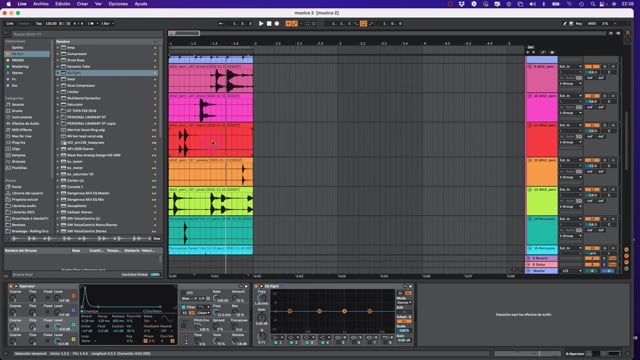This screenshot has width=640, height=360.
Task: Toggle the Key map mode button
Action: pos(579,24)
